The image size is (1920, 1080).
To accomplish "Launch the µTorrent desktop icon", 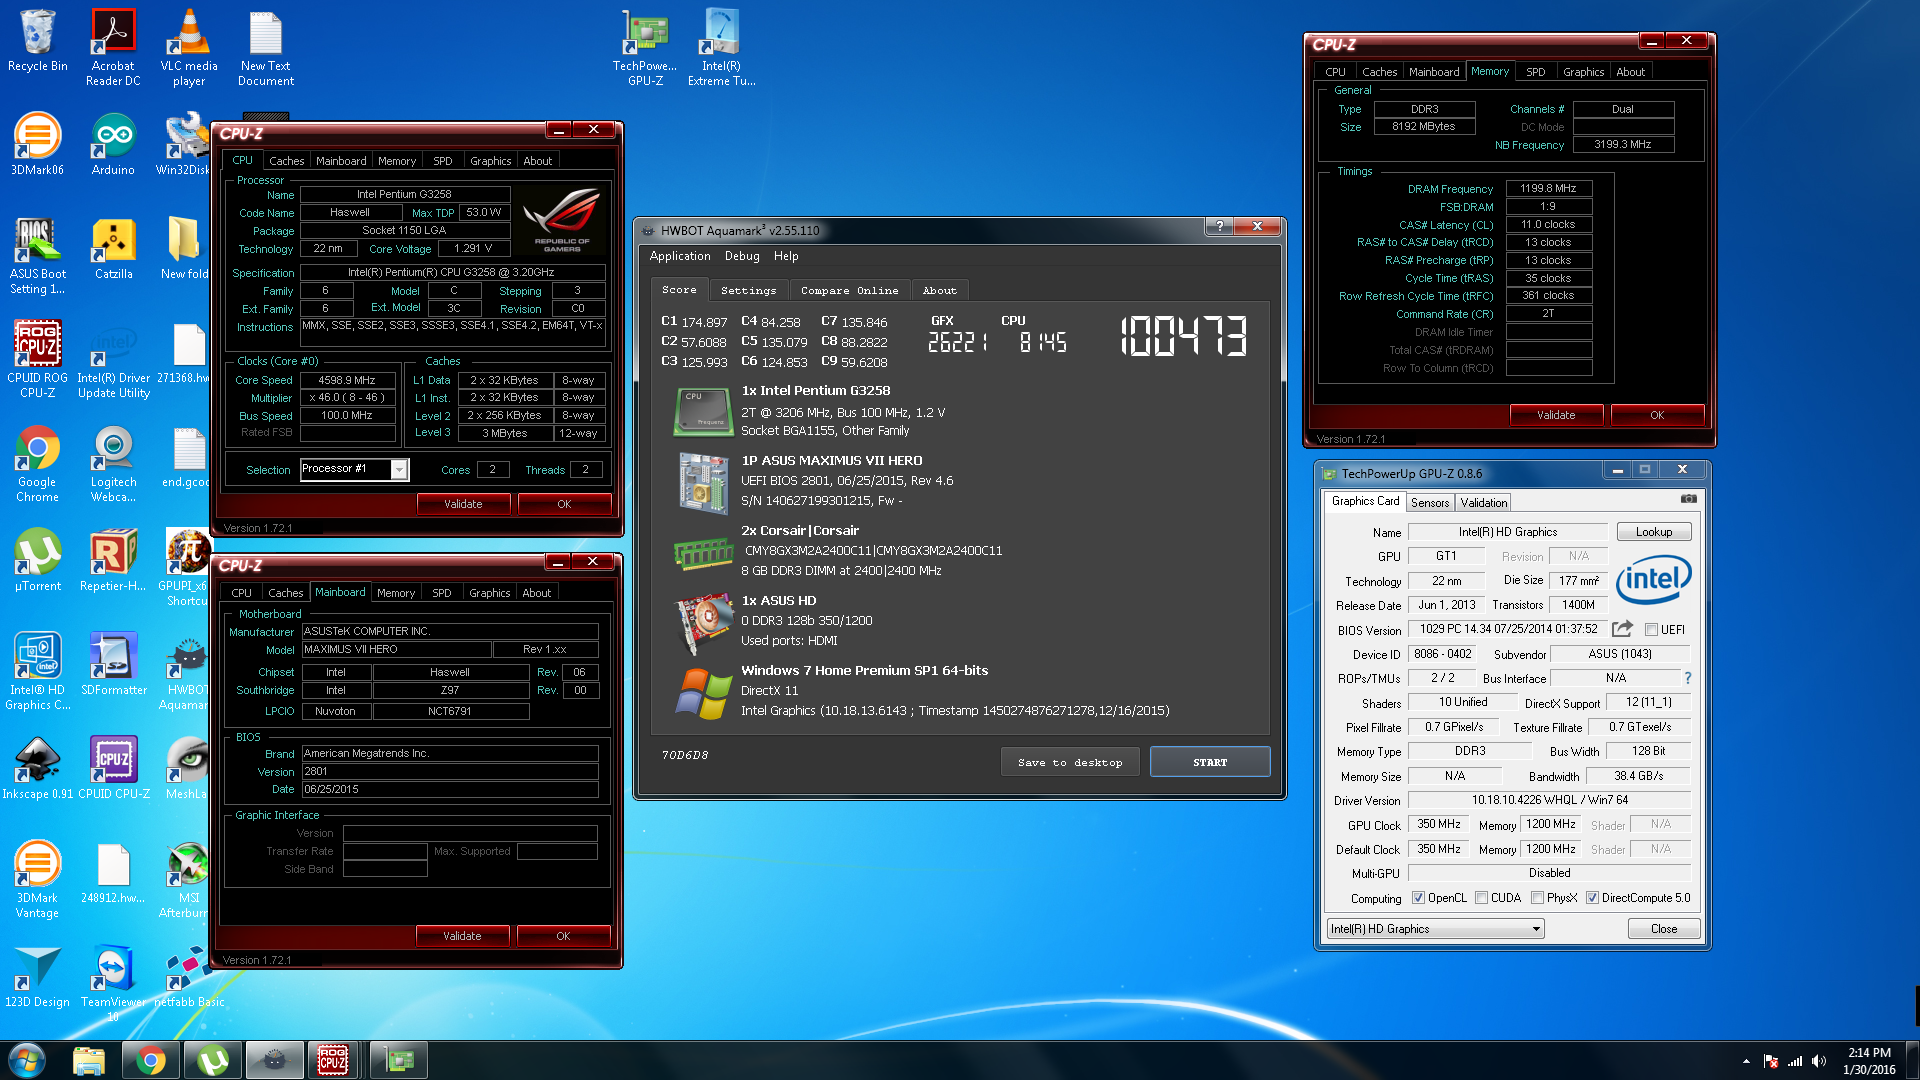I will [x=37, y=560].
